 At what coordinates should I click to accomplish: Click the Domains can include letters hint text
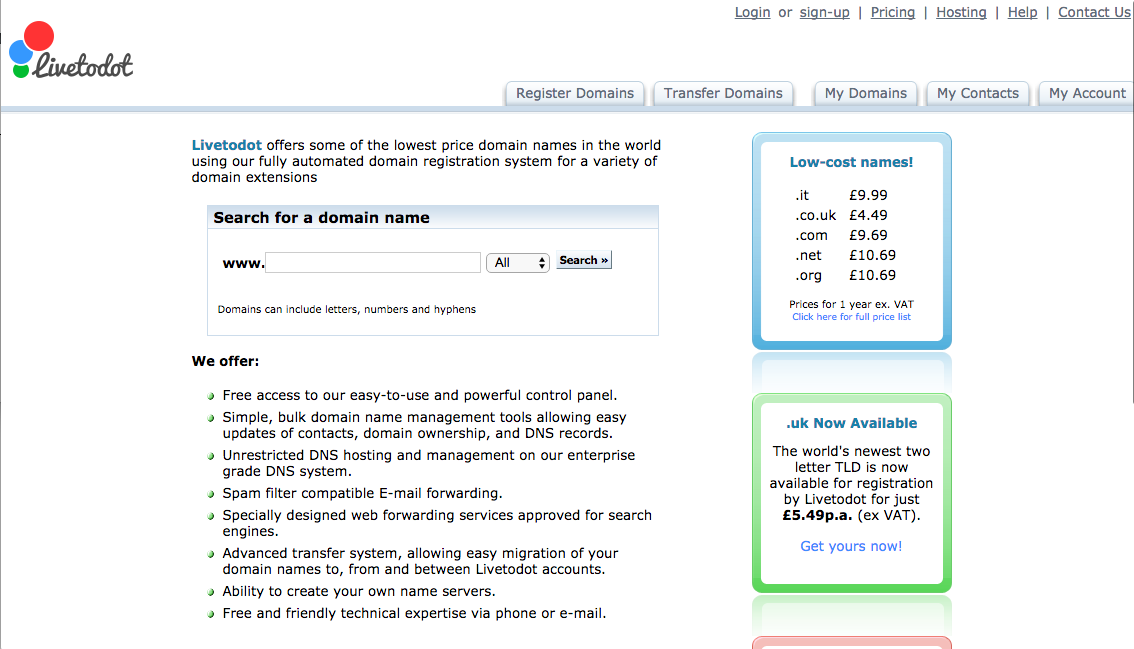coord(346,310)
